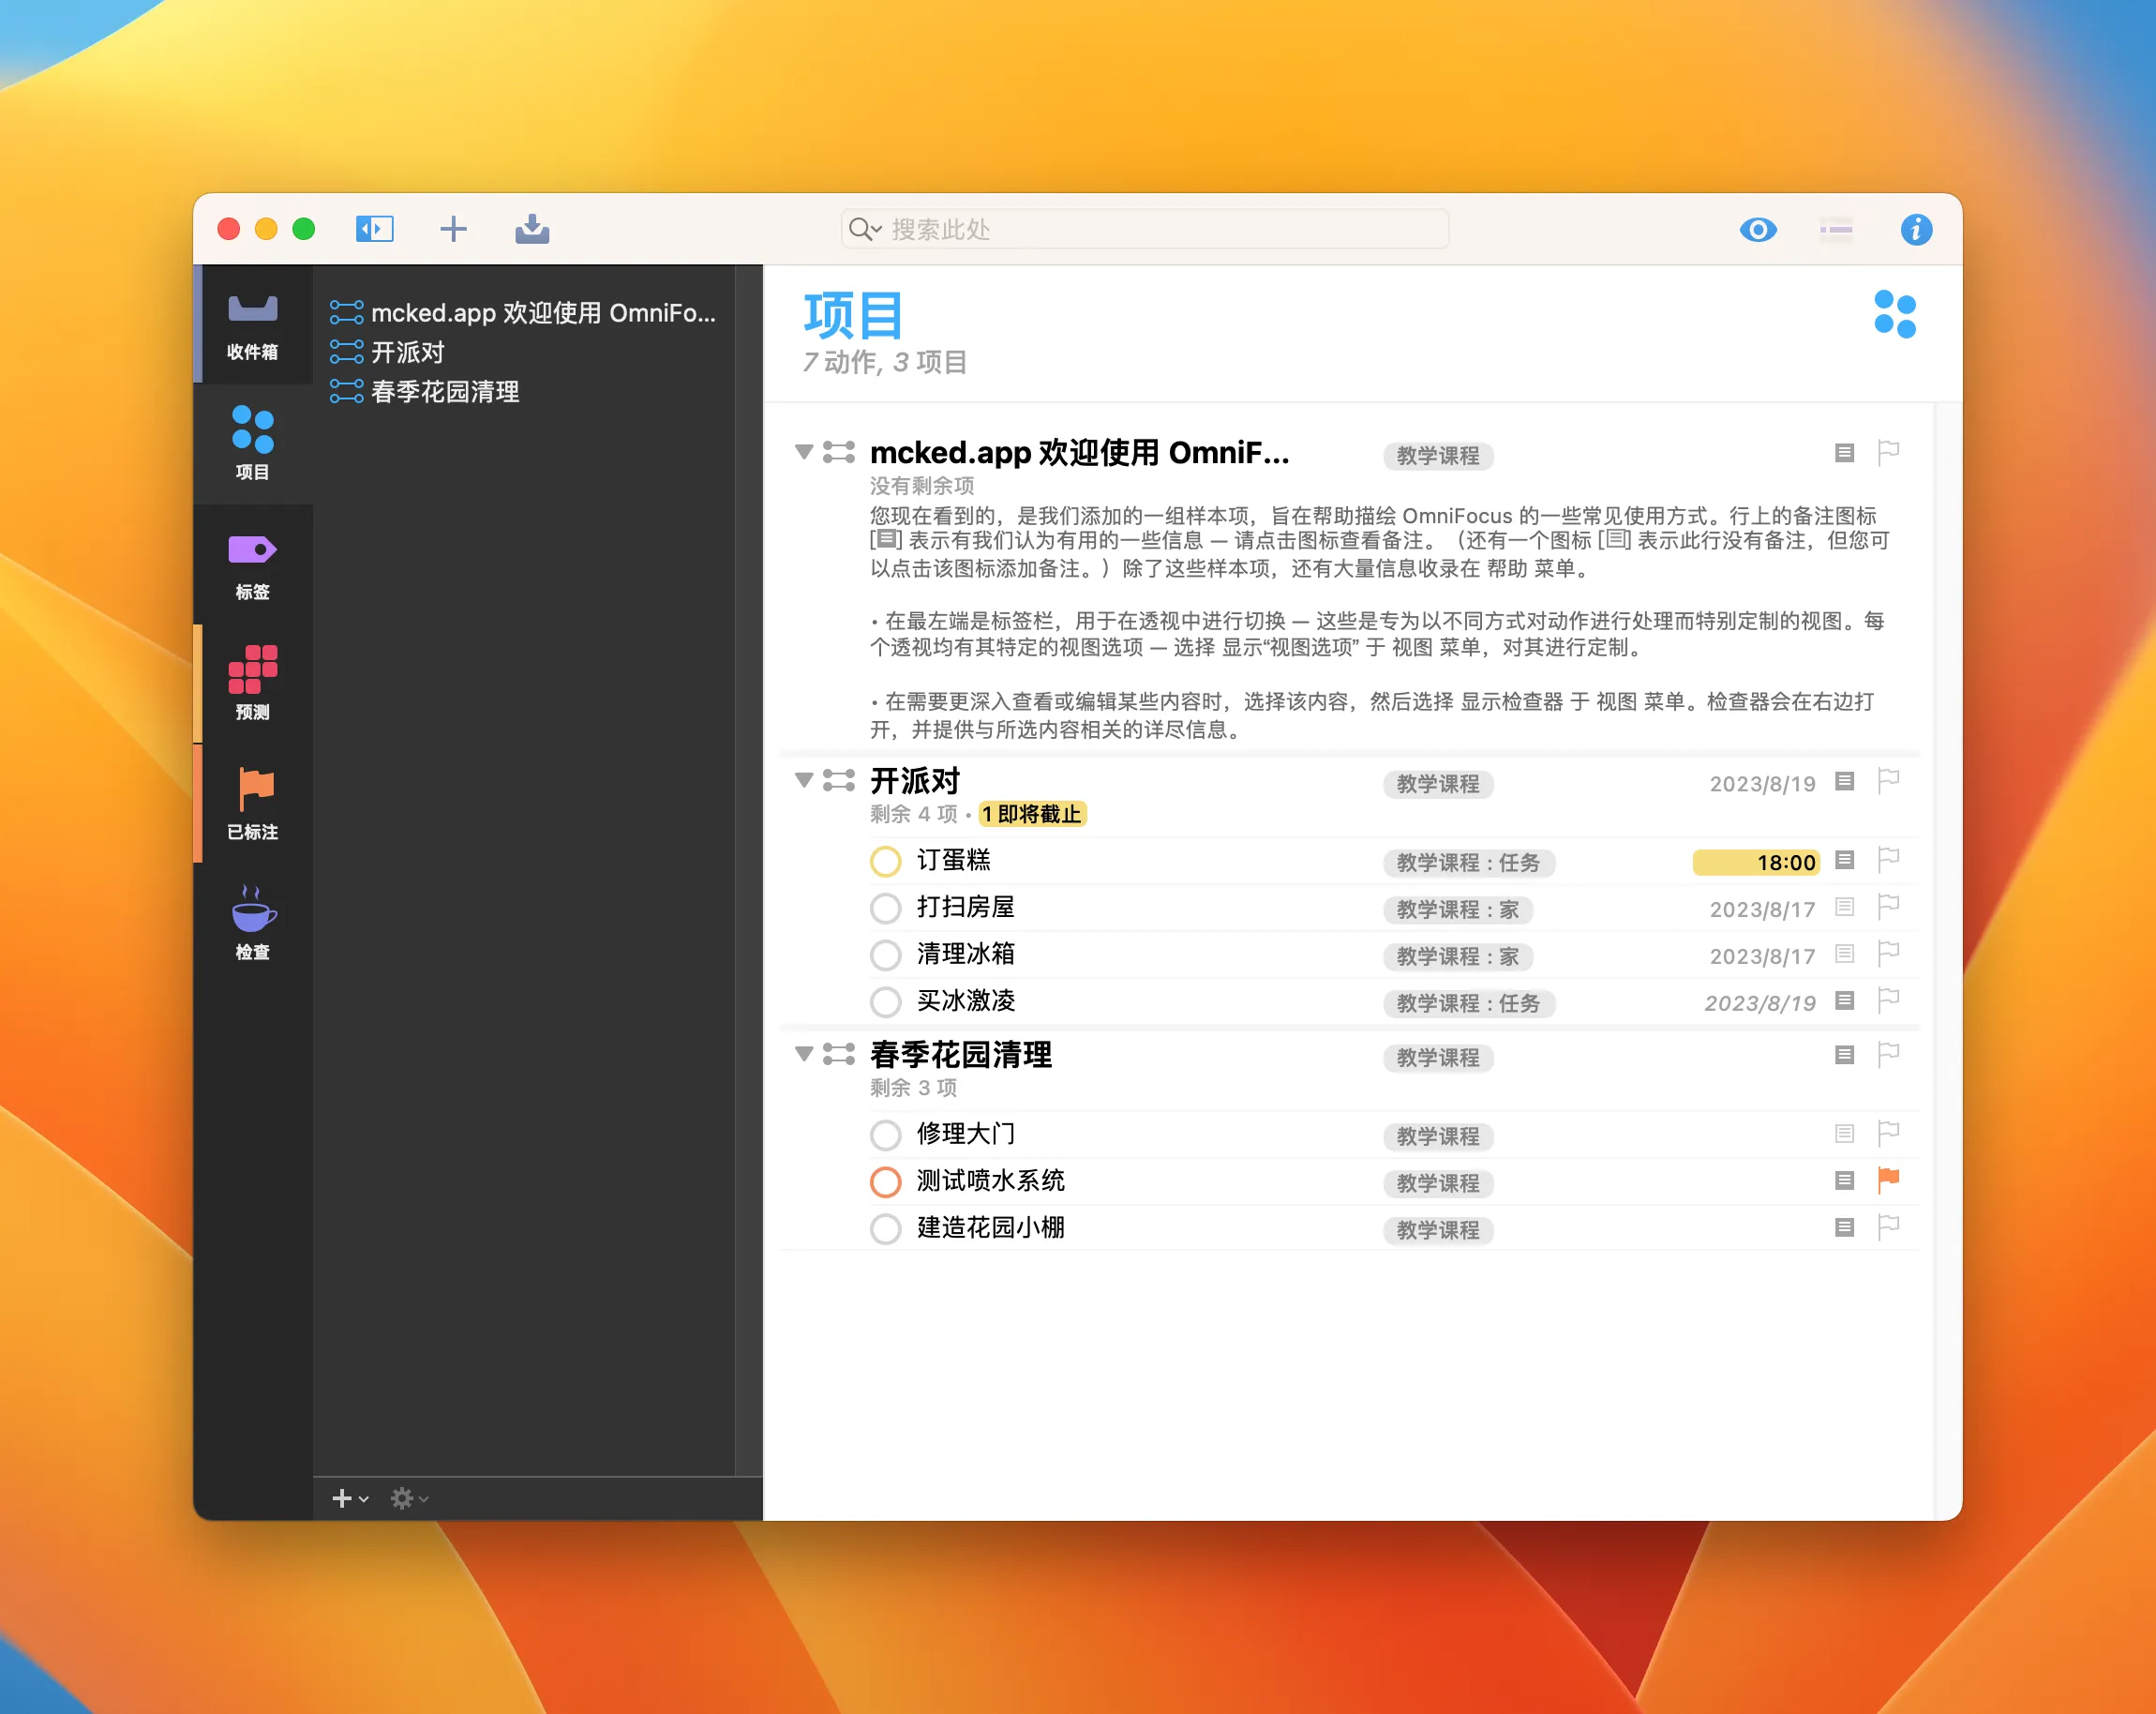Open the 预测 forecast perspective
The image size is (2156, 1714).
(x=252, y=683)
